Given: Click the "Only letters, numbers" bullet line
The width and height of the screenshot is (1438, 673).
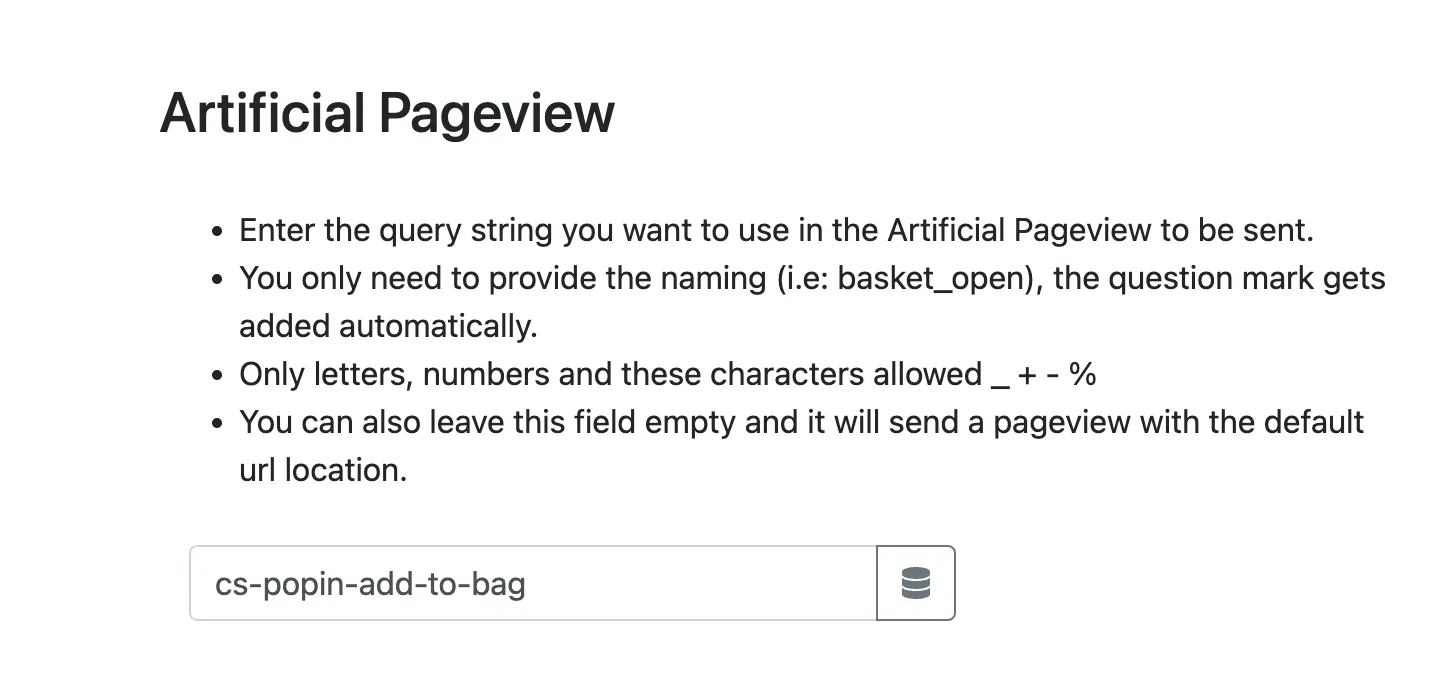Looking at the screenshot, I should tap(667, 374).
